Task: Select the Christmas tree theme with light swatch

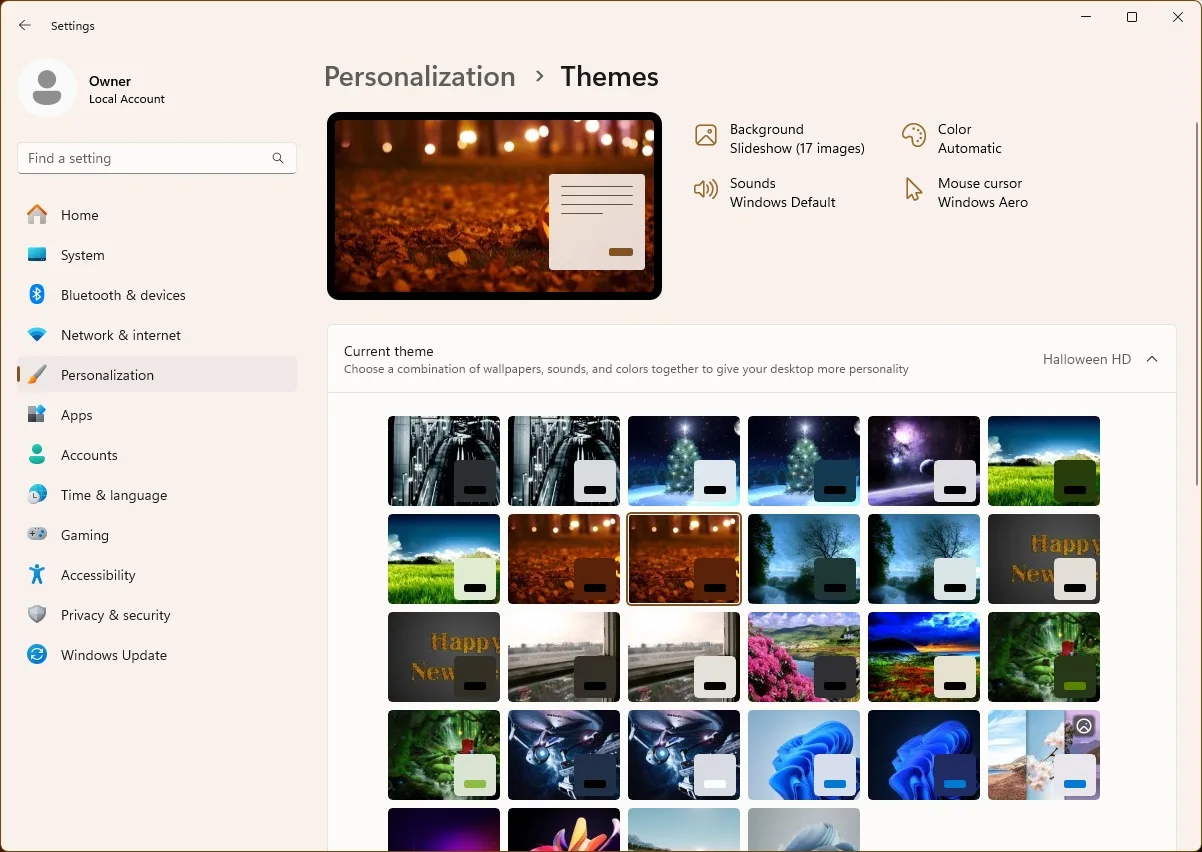Action: coord(684,461)
